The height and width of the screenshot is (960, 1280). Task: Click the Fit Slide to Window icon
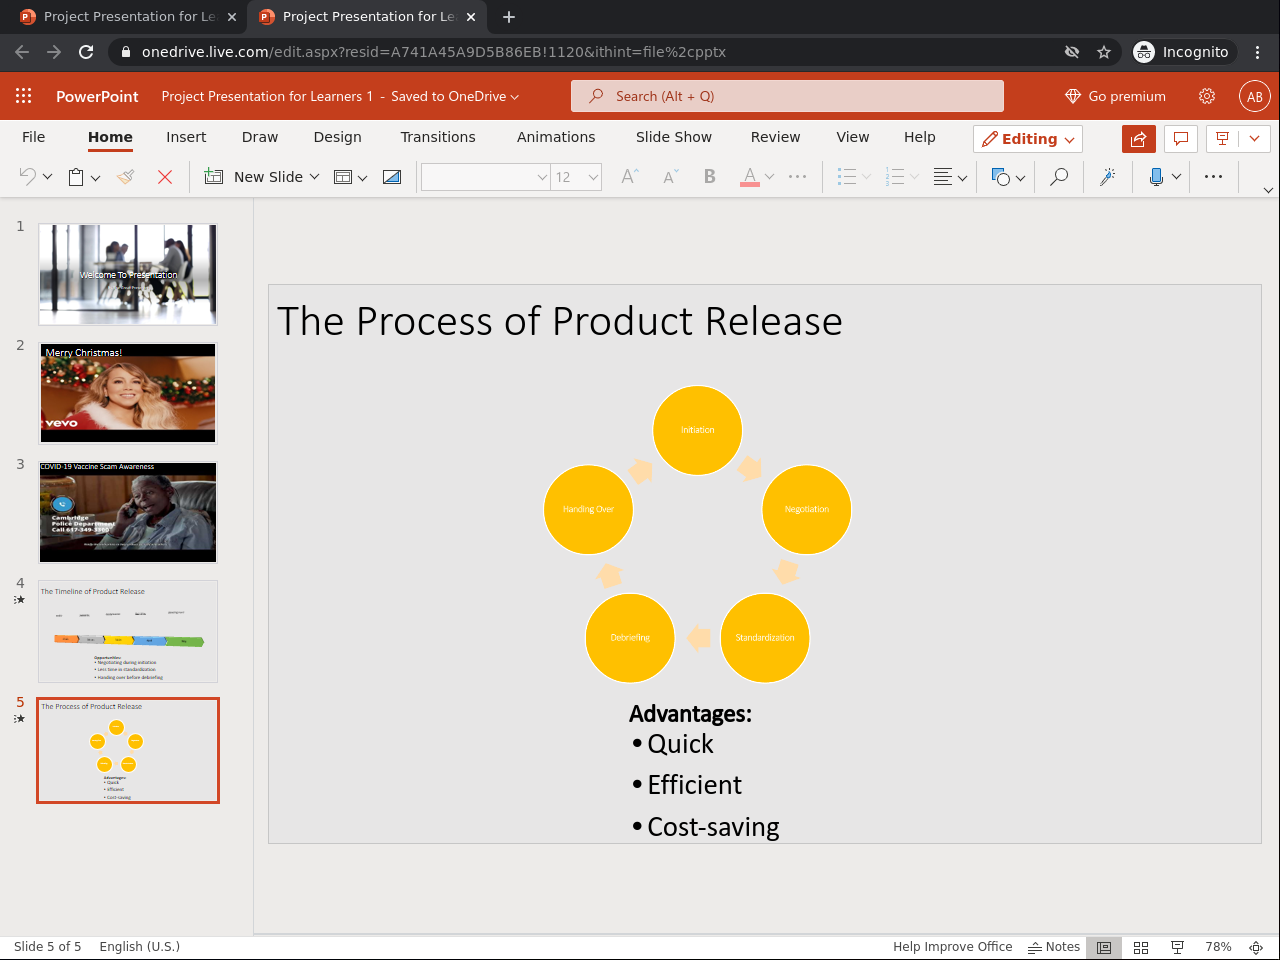click(x=1256, y=947)
